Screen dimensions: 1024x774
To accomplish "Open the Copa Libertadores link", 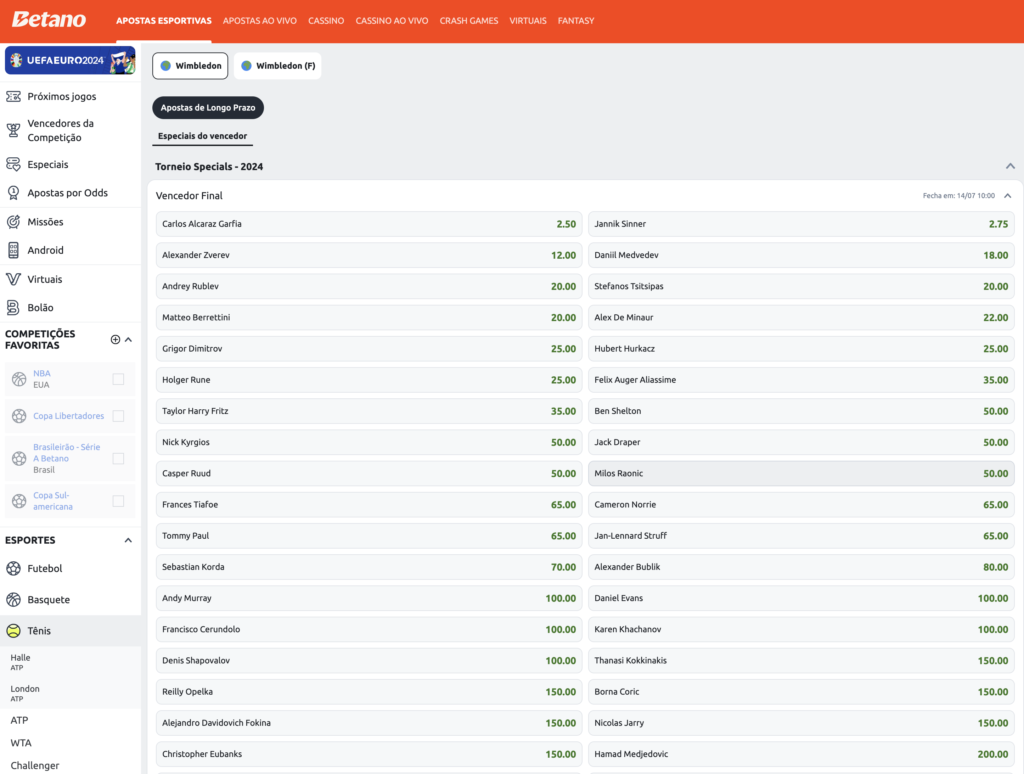I will [69, 416].
